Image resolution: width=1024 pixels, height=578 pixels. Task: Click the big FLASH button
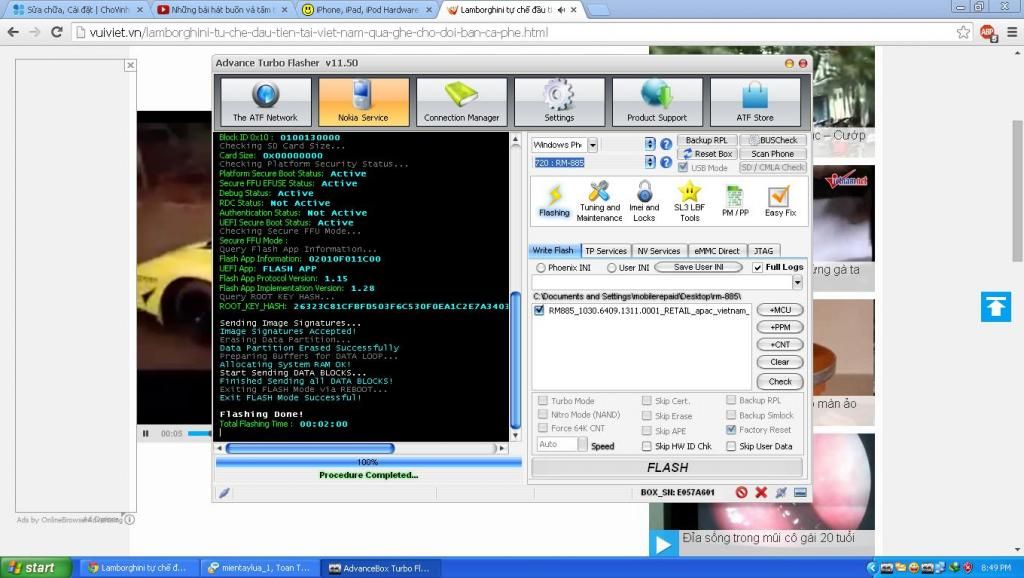pyautogui.click(x=667, y=468)
